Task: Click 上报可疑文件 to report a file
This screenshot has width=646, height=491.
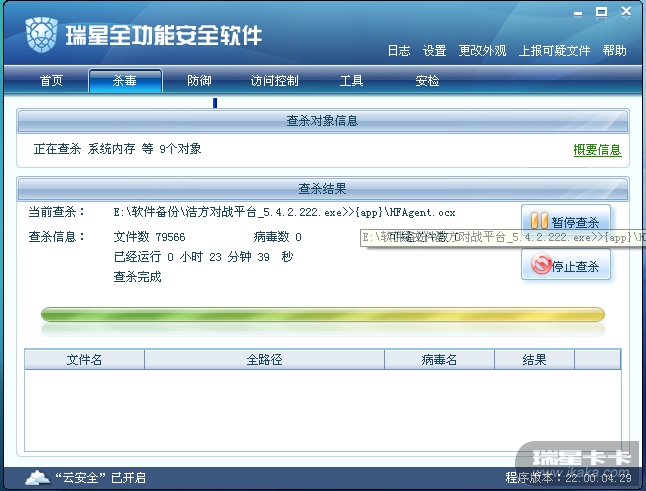Action: 554,51
